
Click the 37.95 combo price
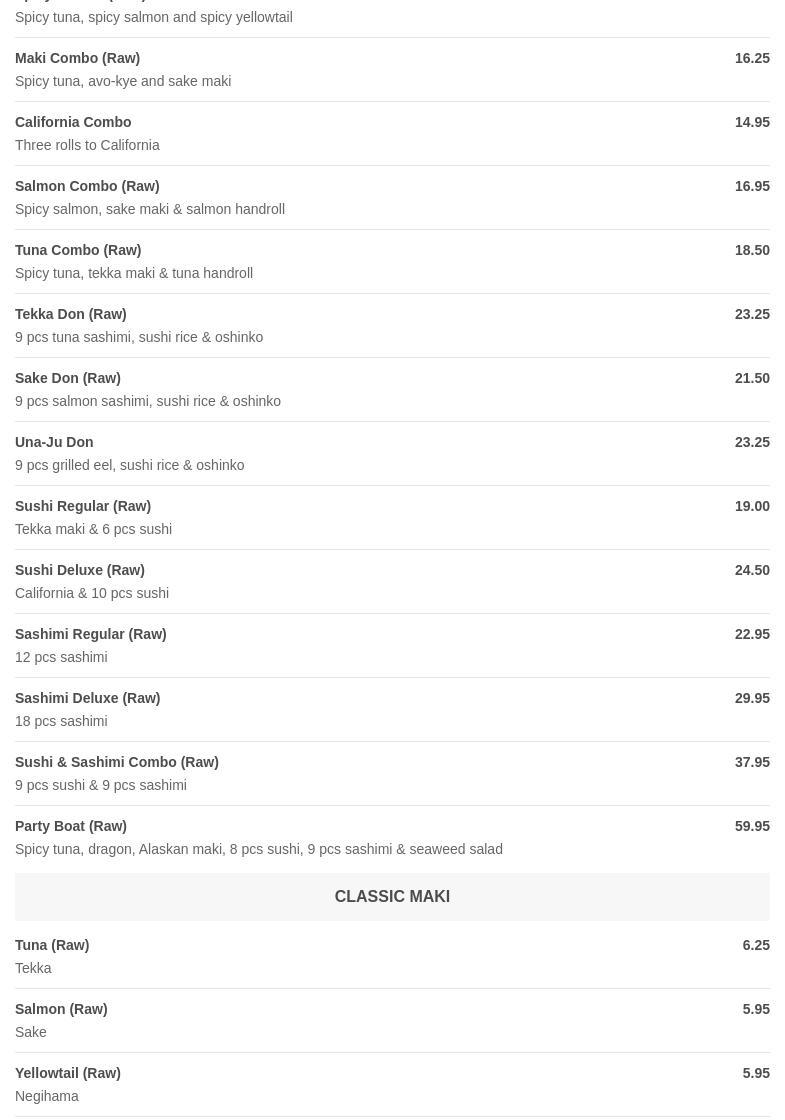coord(752,762)
